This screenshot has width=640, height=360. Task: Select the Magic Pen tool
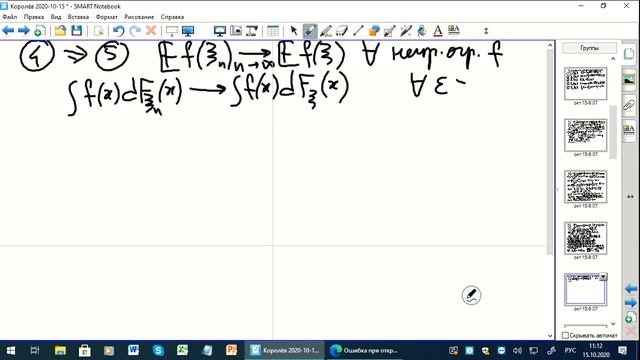coord(406,31)
